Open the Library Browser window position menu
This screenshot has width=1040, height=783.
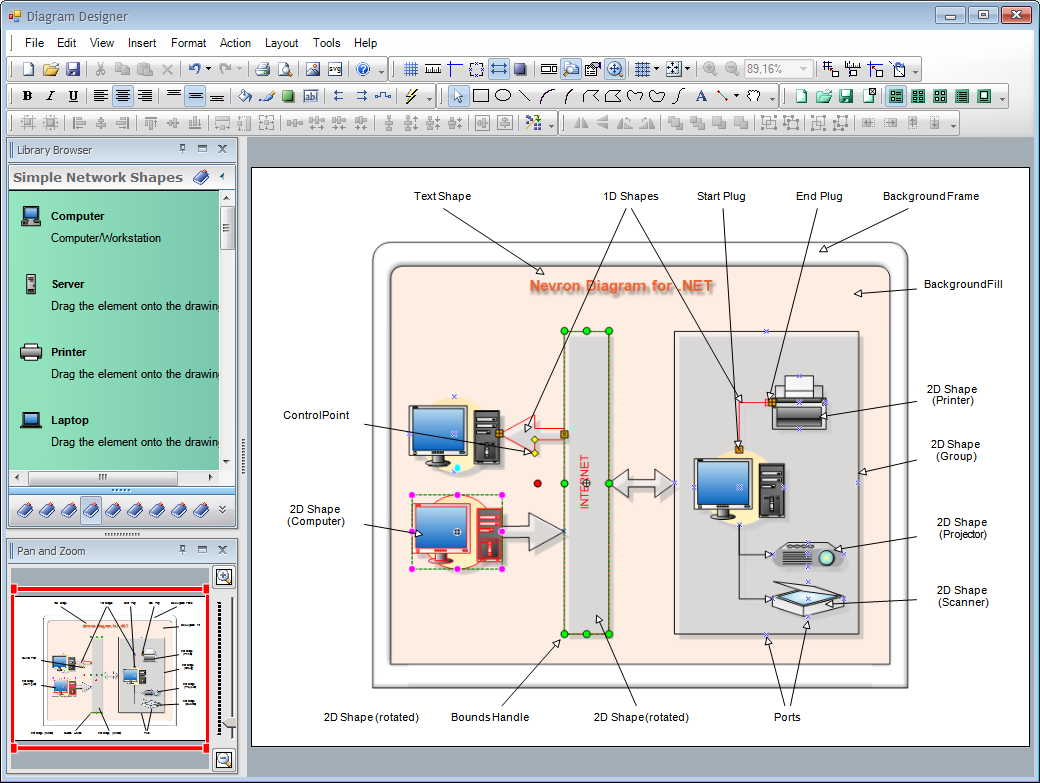(202, 149)
